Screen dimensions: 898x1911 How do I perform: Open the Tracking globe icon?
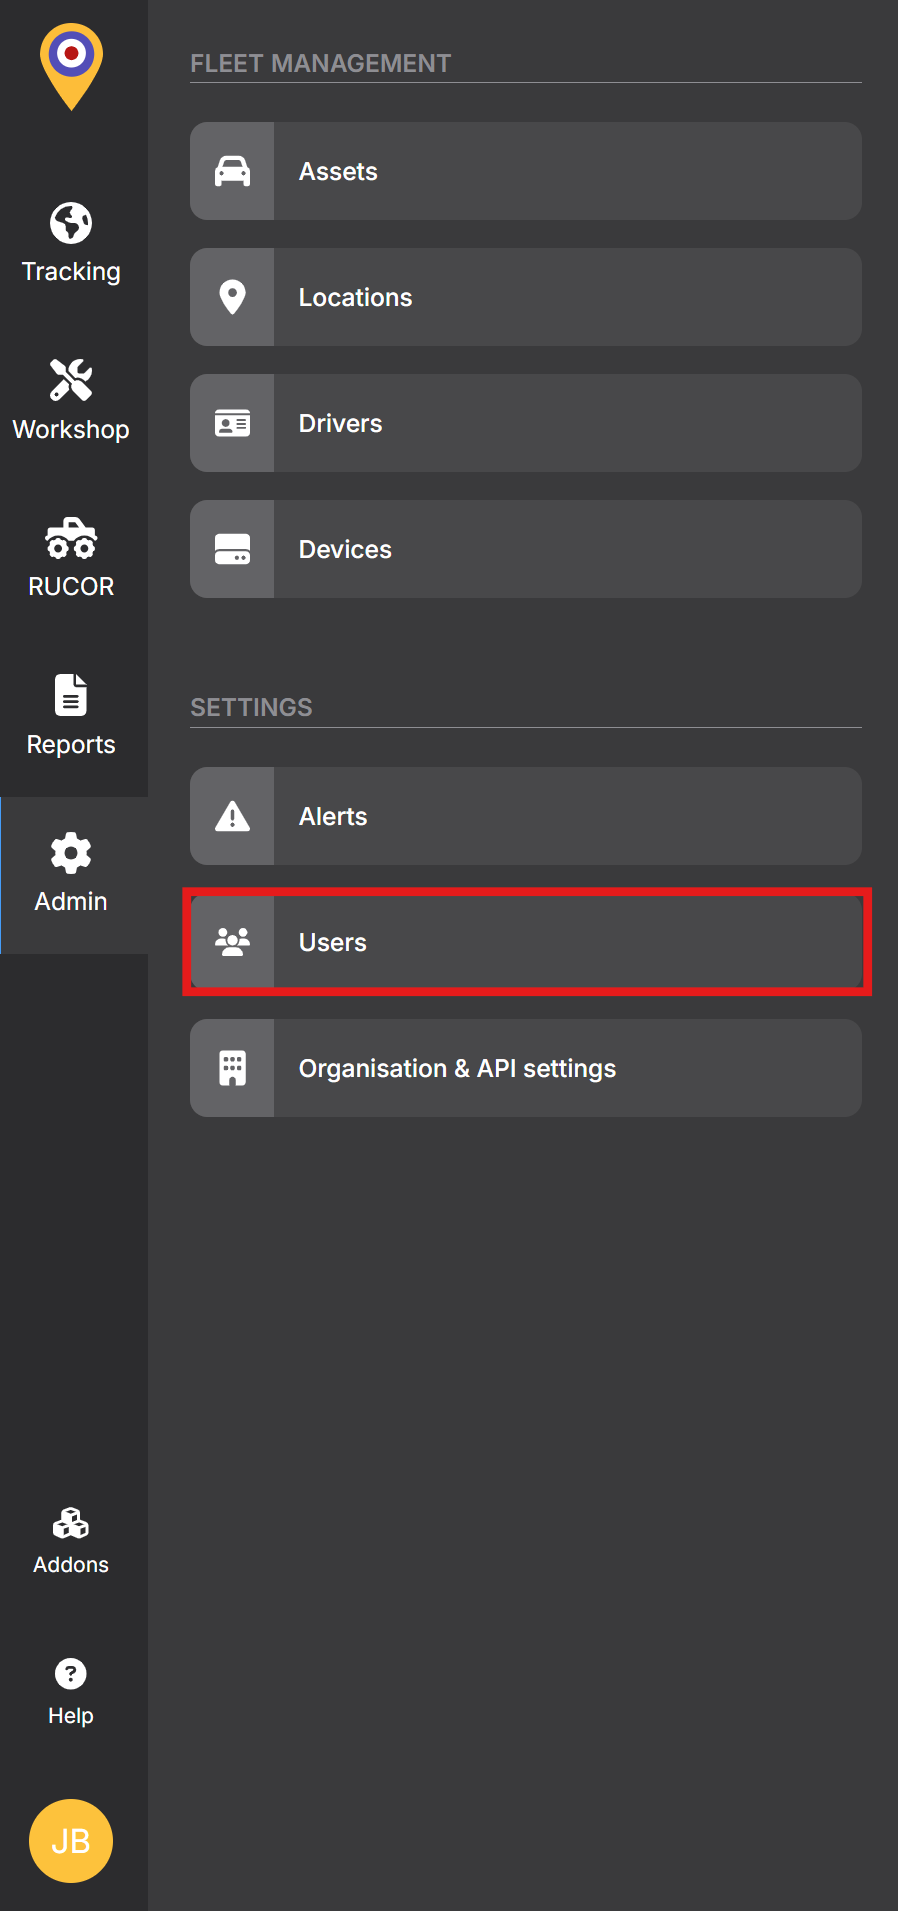pos(71,222)
